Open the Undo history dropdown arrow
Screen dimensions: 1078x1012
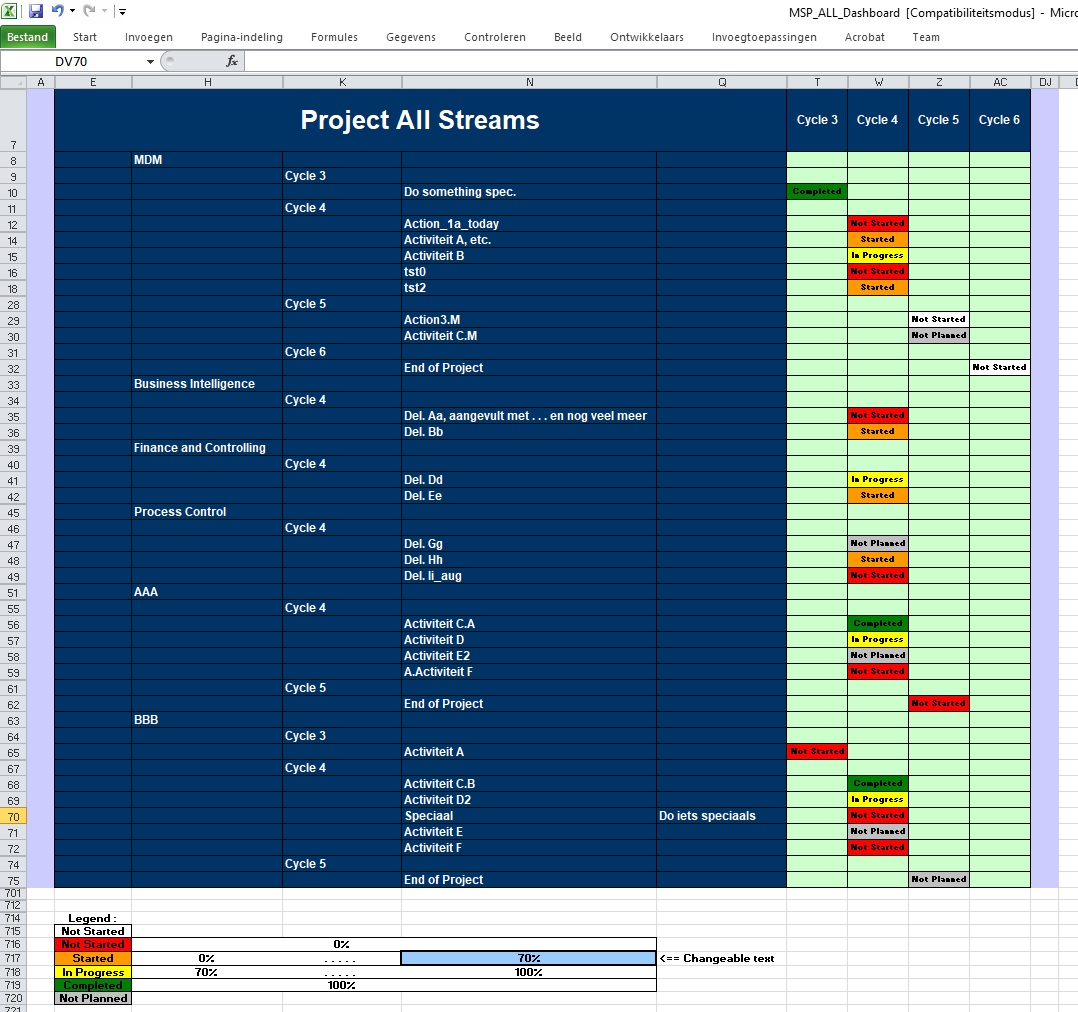point(72,12)
